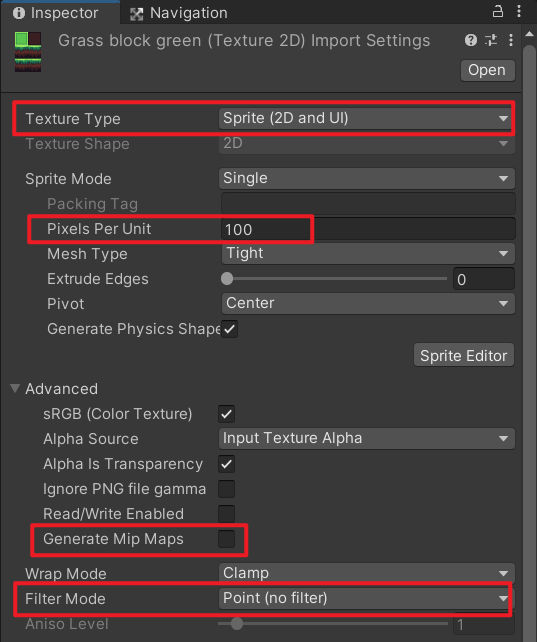Switch to the Inspector tab

pyautogui.click(x=60, y=13)
